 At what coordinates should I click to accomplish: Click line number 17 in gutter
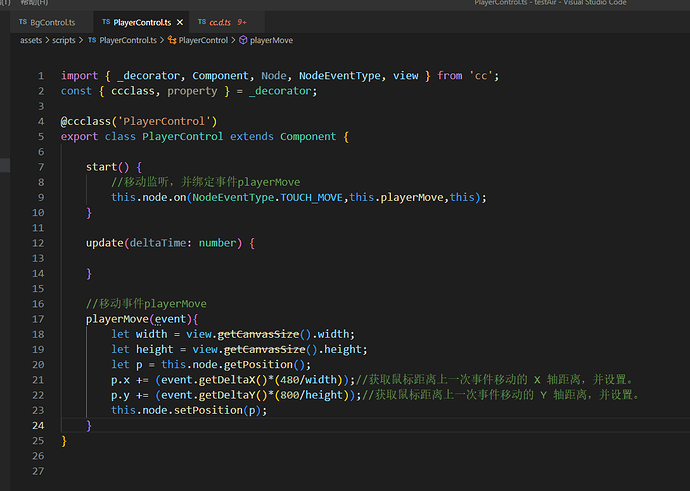coord(38,319)
